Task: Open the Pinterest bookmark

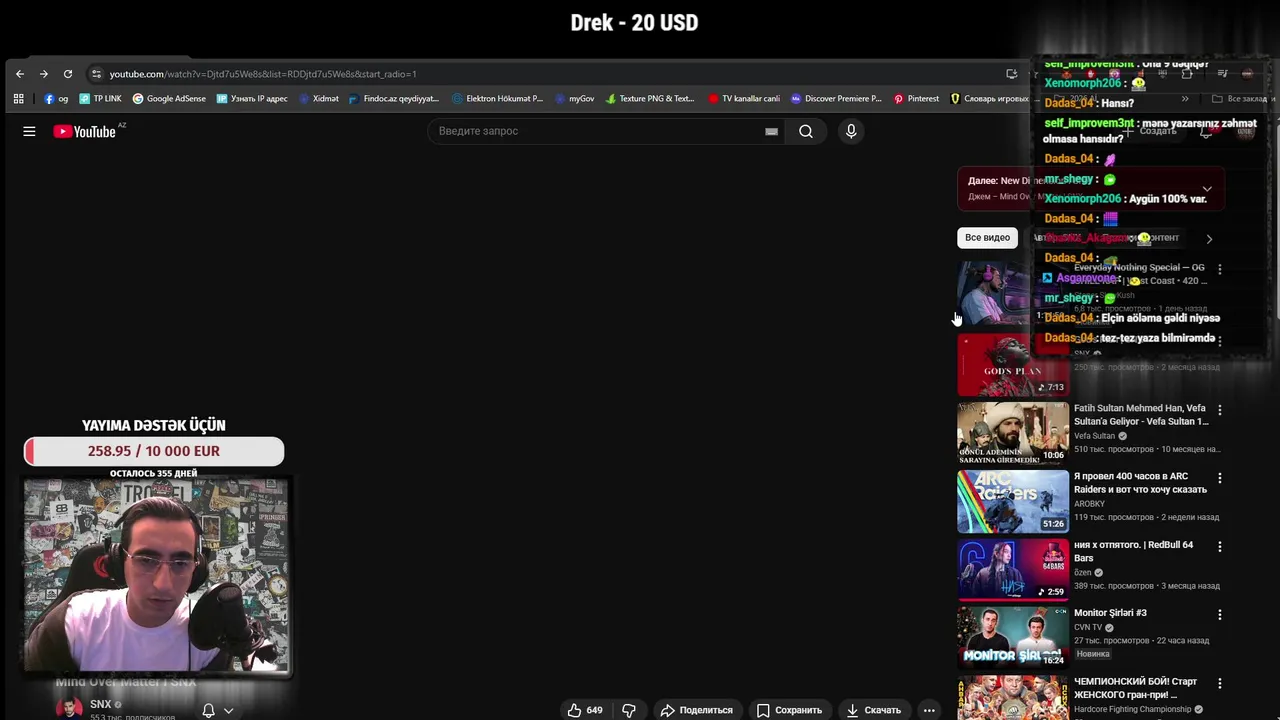Action: [x=916, y=99]
